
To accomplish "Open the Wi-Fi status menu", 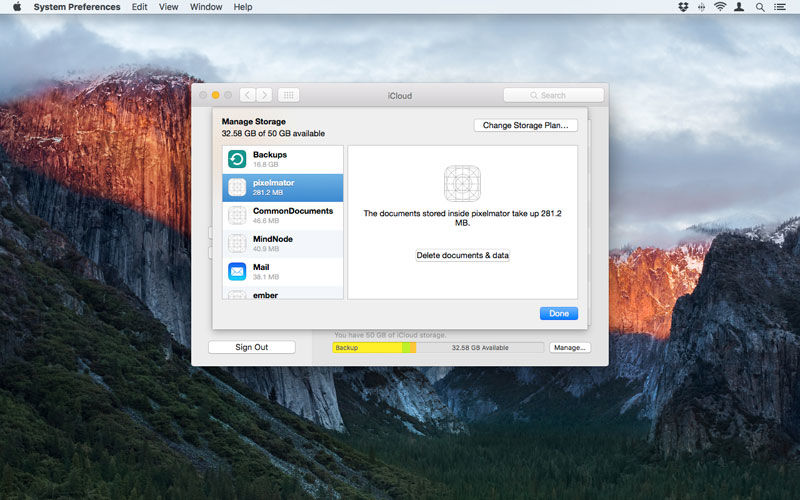I will coord(720,7).
